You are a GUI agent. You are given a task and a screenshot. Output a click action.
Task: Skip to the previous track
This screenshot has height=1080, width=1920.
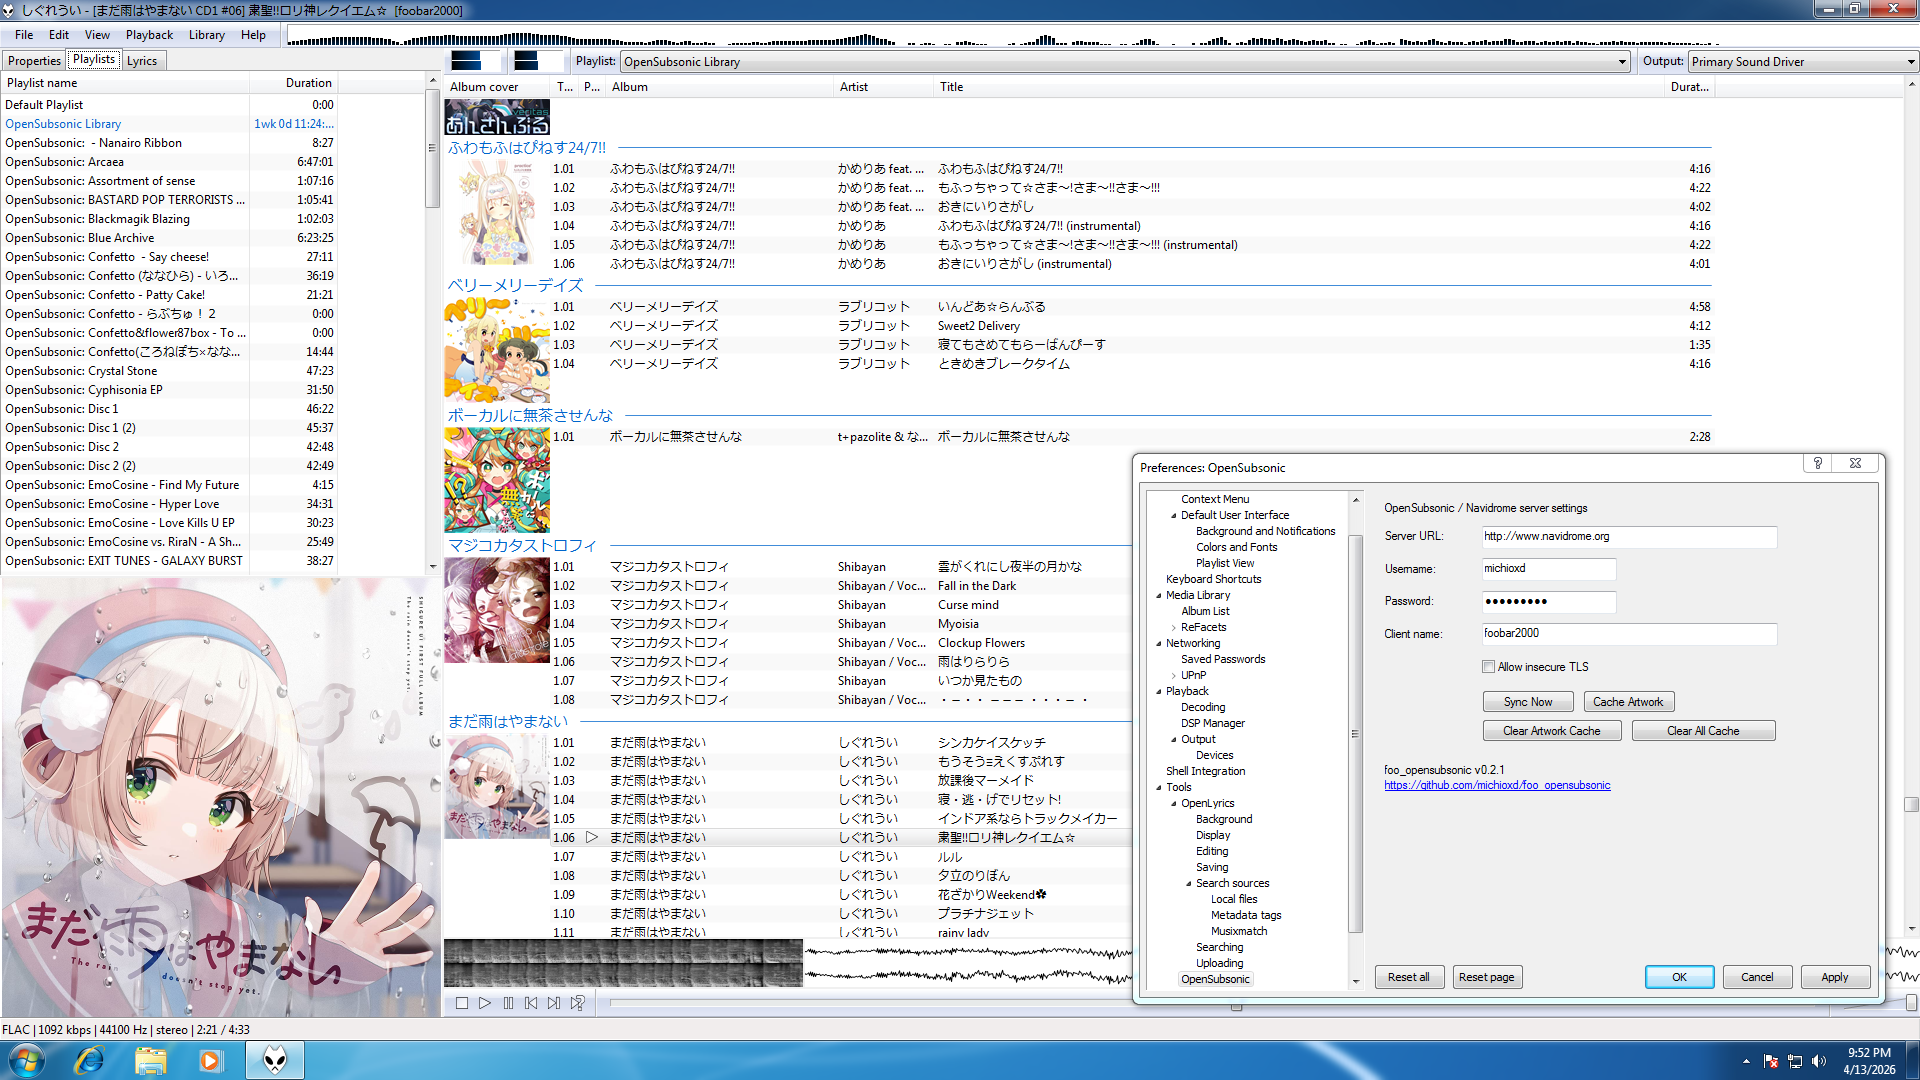tap(531, 1003)
